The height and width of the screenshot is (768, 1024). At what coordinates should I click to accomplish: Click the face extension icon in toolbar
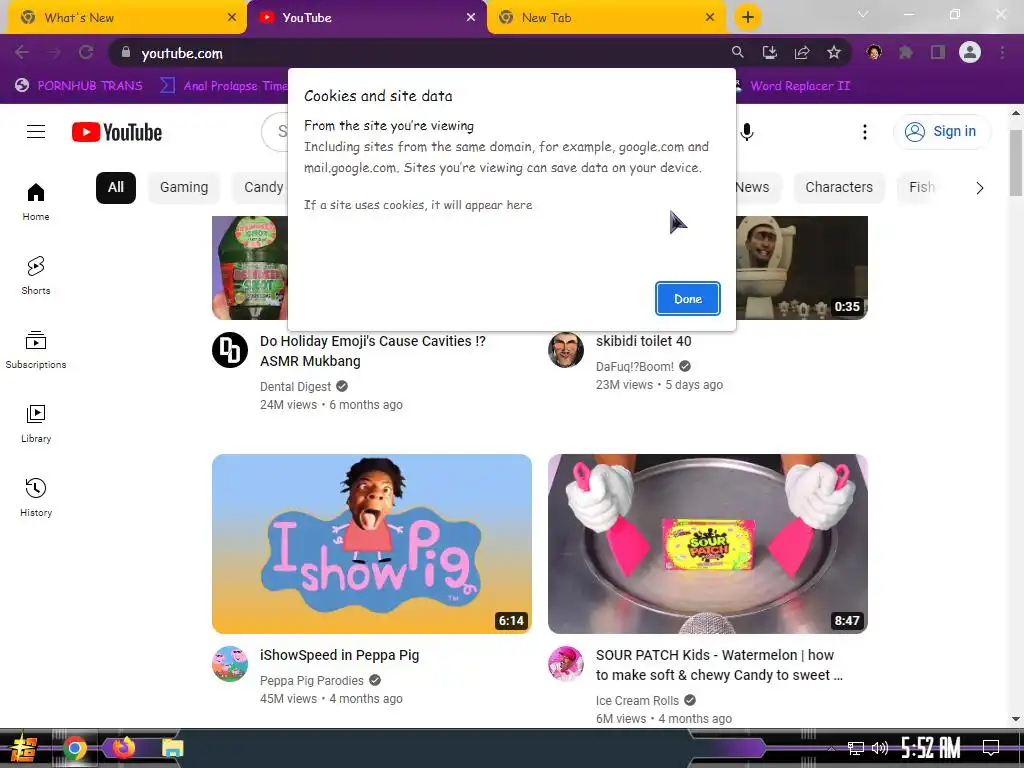pyautogui.click(x=874, y=52)
